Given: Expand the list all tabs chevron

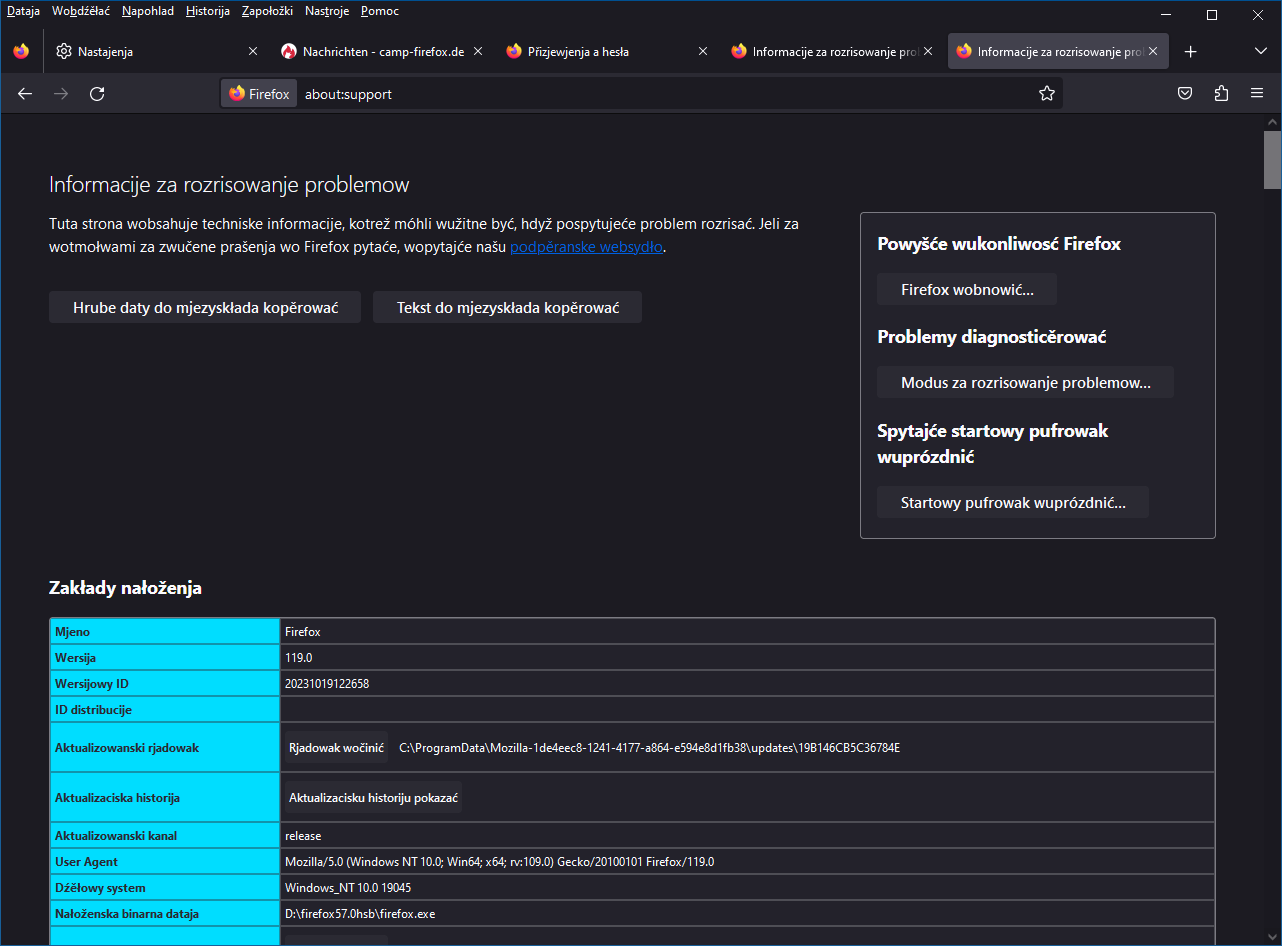Looking at the screenshot, I should (x=1260, y=52).
